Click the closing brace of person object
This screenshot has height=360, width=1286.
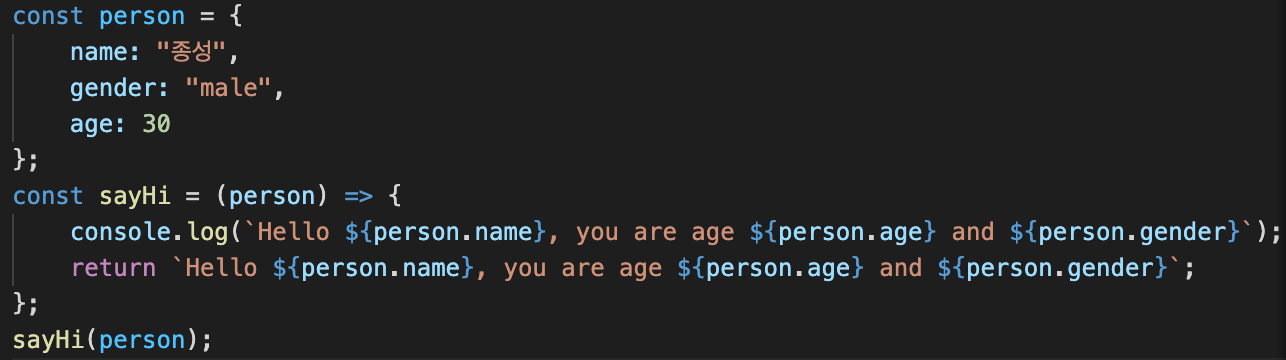[20, 159]
